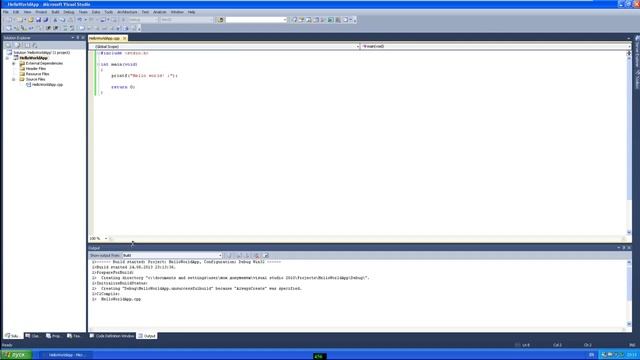This screenshot has height=360, width=640.
Task: Open the Solution Configurations dropdown
Action: (x=143, y=20)
